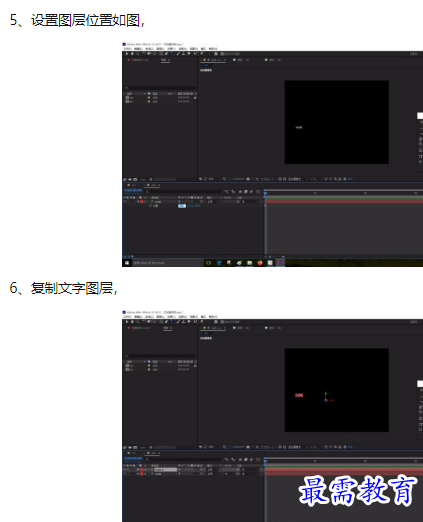Open the resolution dropdown in step 5 viewer
The height and width of the screenshot is (522, 423).
[x=268, y=179]
